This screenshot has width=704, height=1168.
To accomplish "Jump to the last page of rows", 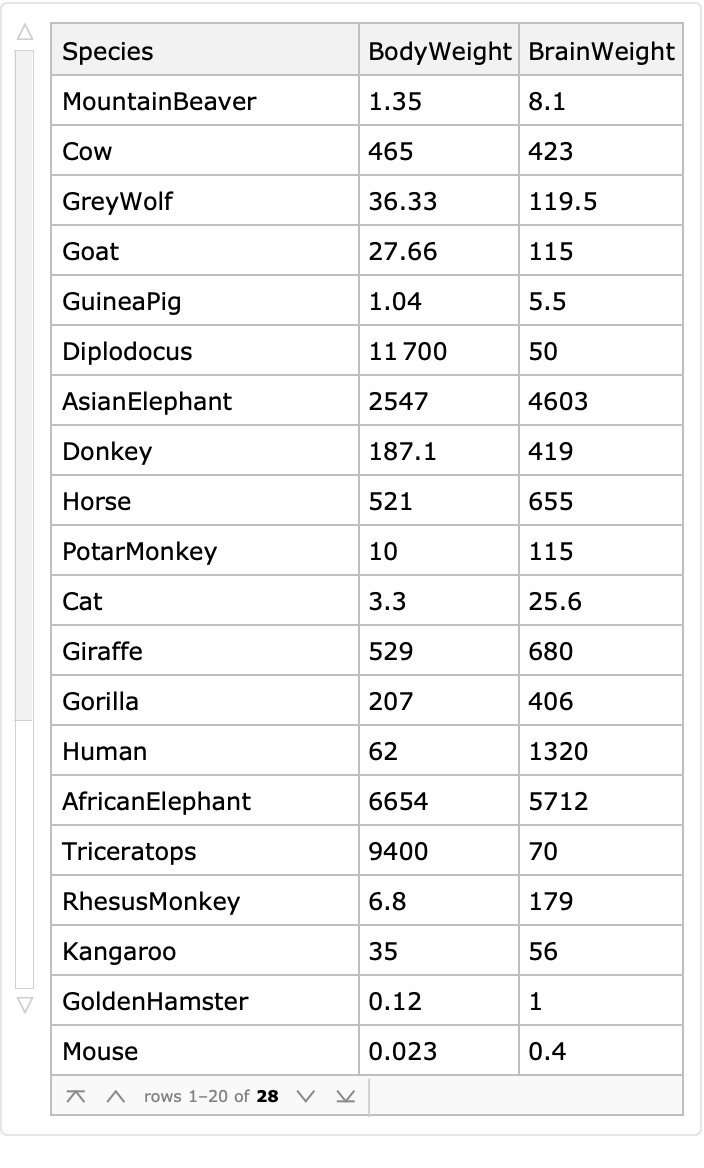I will [344, 1096].
